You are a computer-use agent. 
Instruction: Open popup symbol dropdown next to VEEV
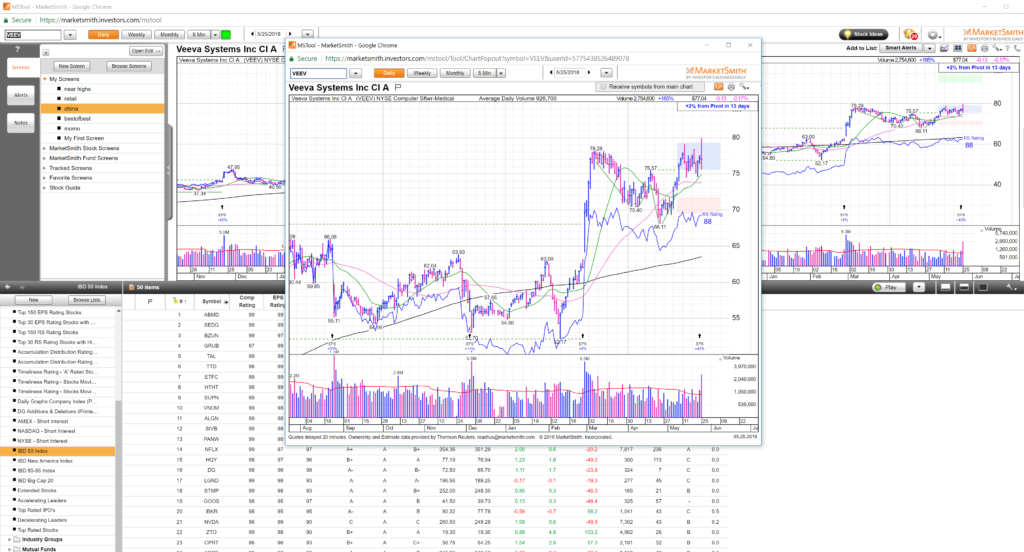pos(355,73)
